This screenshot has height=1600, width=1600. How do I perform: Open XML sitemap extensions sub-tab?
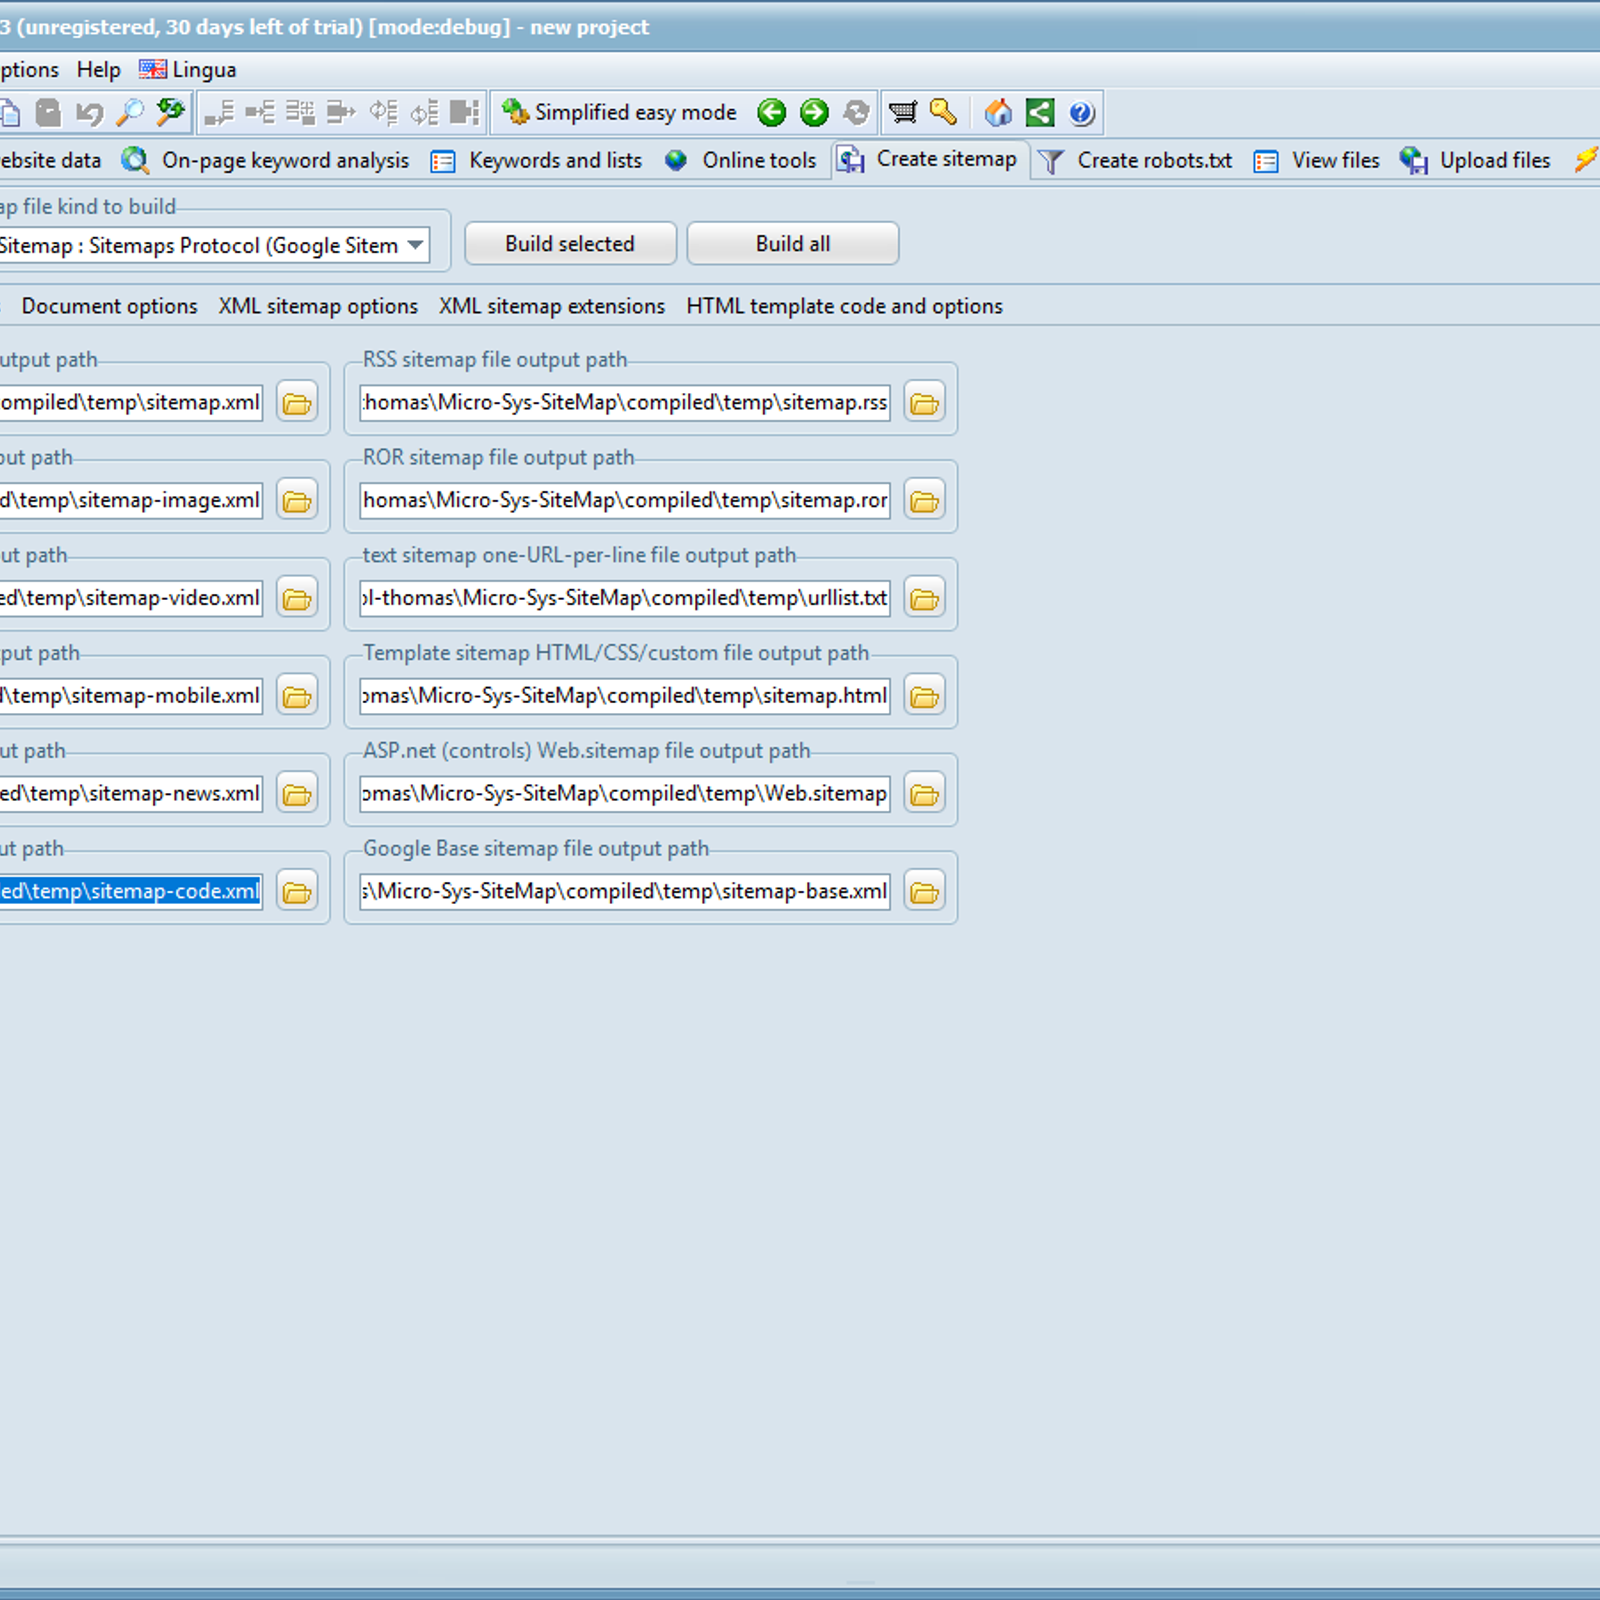pos(552,306)
